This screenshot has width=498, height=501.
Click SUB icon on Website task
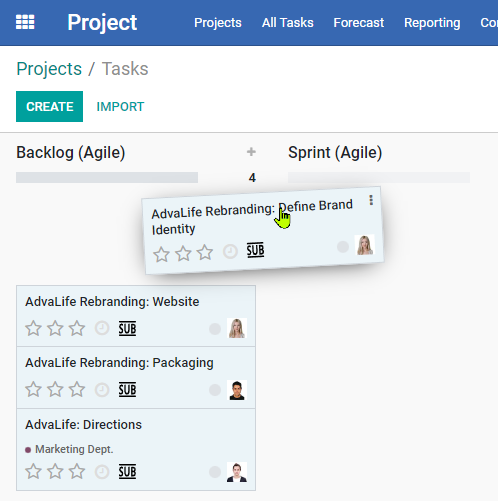(x=127, y=329)
